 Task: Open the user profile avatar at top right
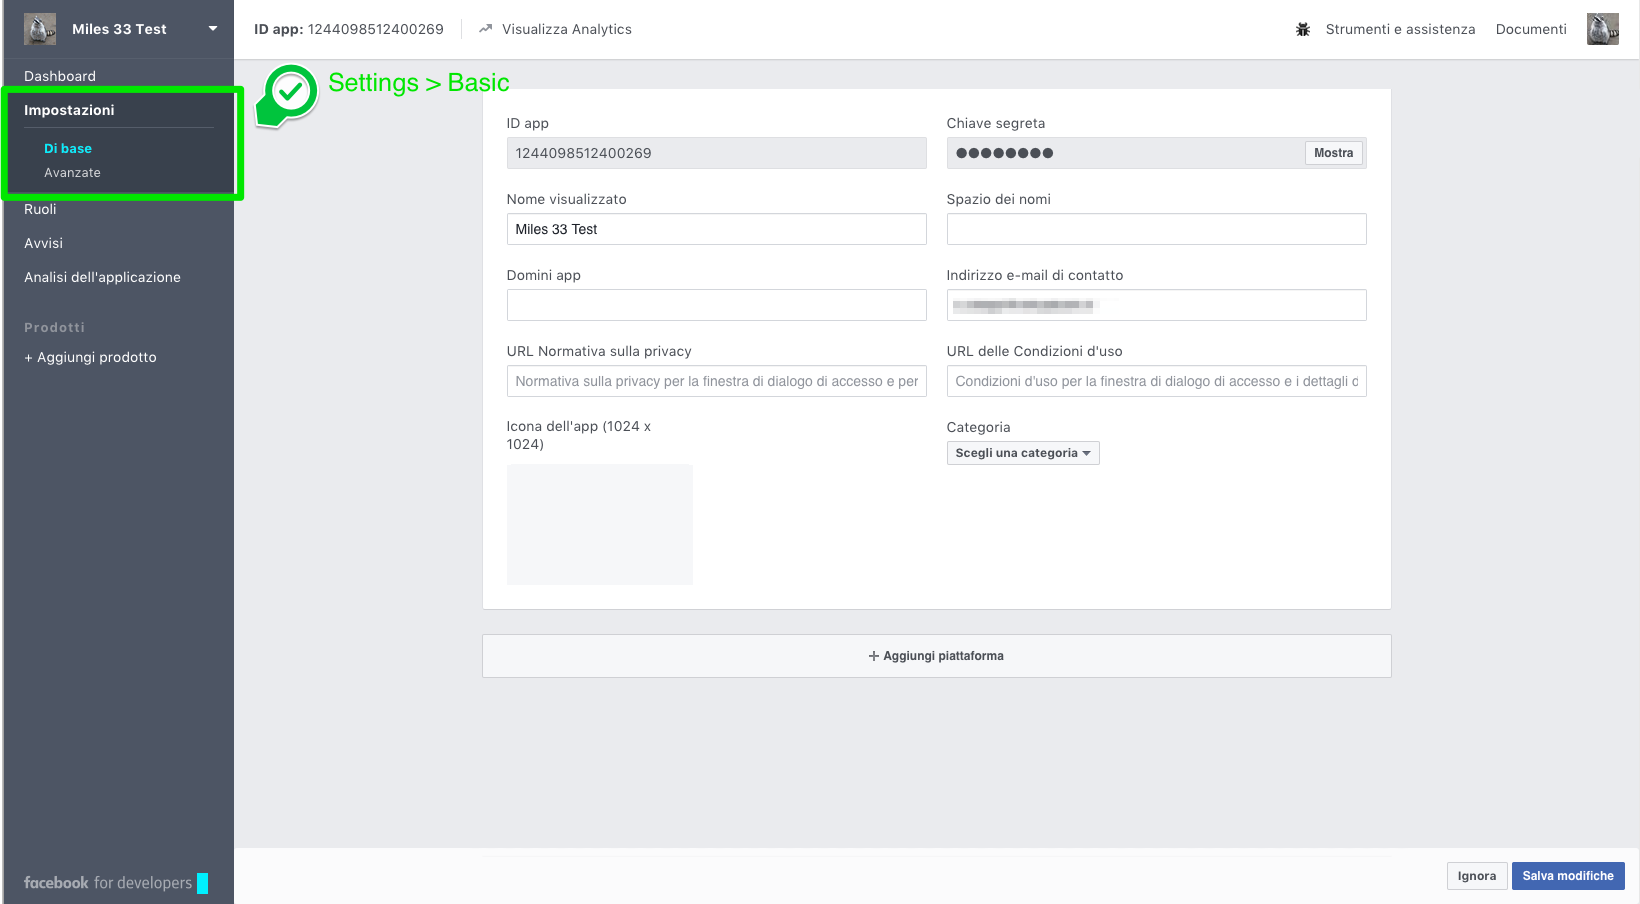[1602, 29]
